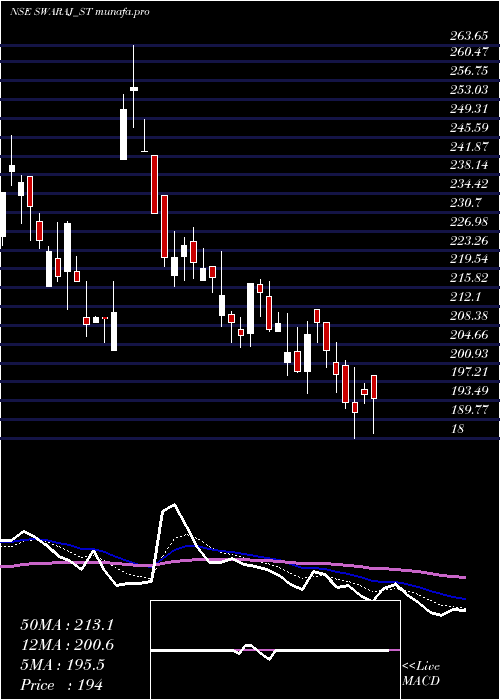Viewport: 500px width, 700px height.
Task: Click the 193.49 price label
Action: (x=469, y=391)
